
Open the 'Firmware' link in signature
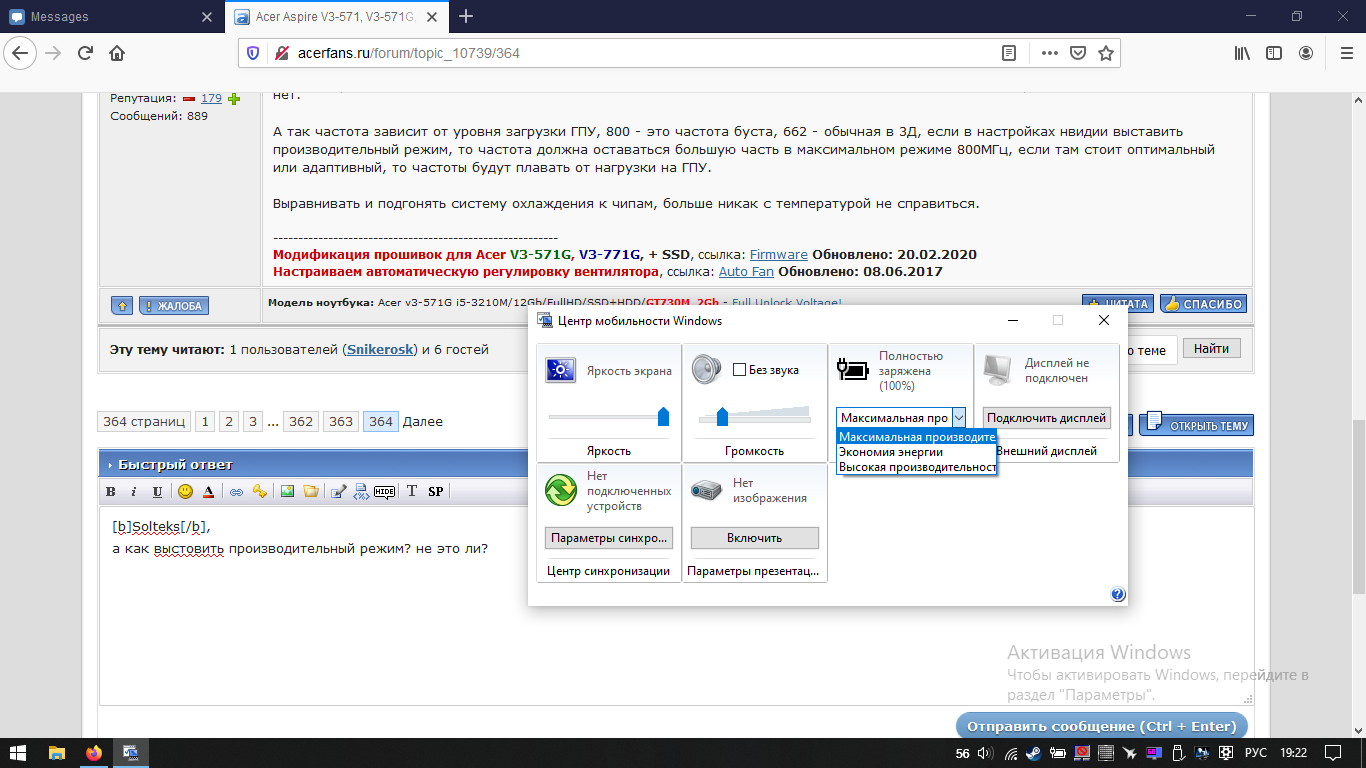[x=779, y=255]
